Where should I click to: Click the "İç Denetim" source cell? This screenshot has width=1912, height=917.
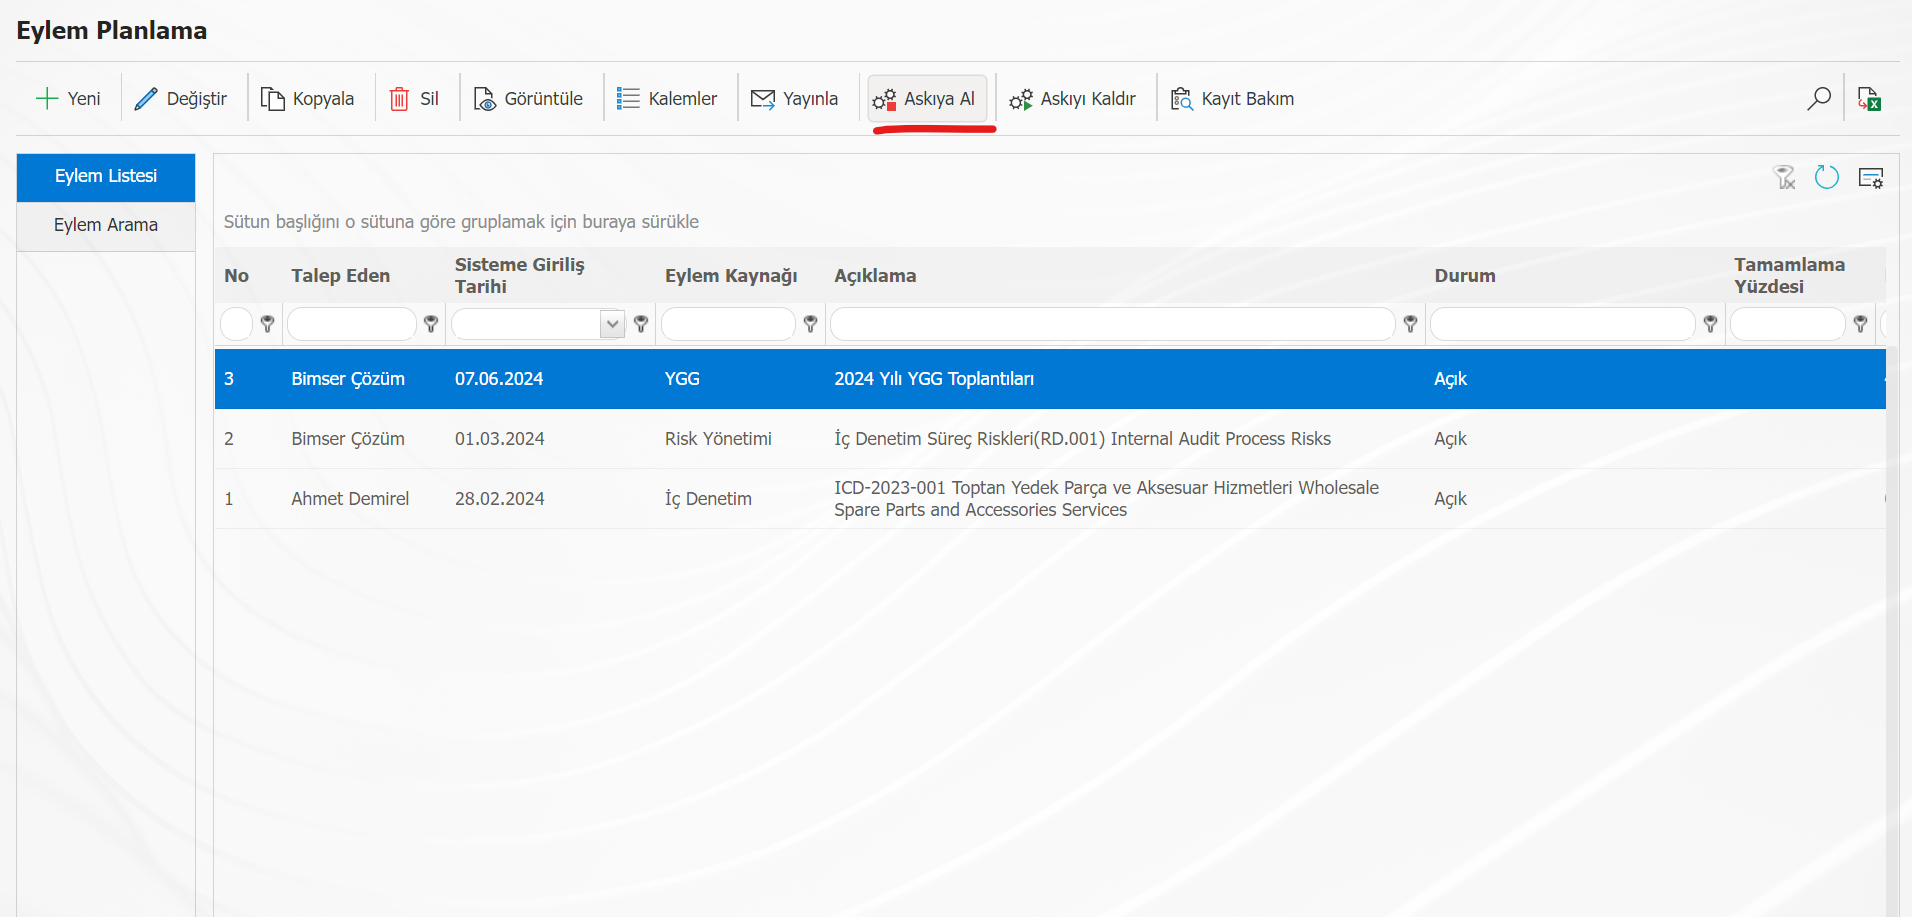tap(708, 499)
